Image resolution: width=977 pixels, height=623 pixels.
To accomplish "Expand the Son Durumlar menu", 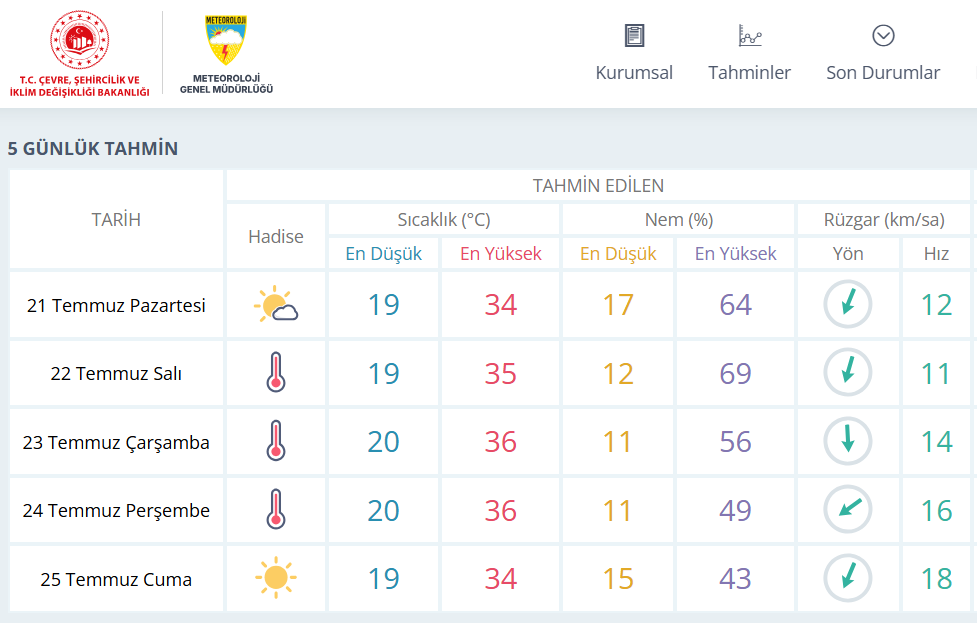I will pos(883,73).
